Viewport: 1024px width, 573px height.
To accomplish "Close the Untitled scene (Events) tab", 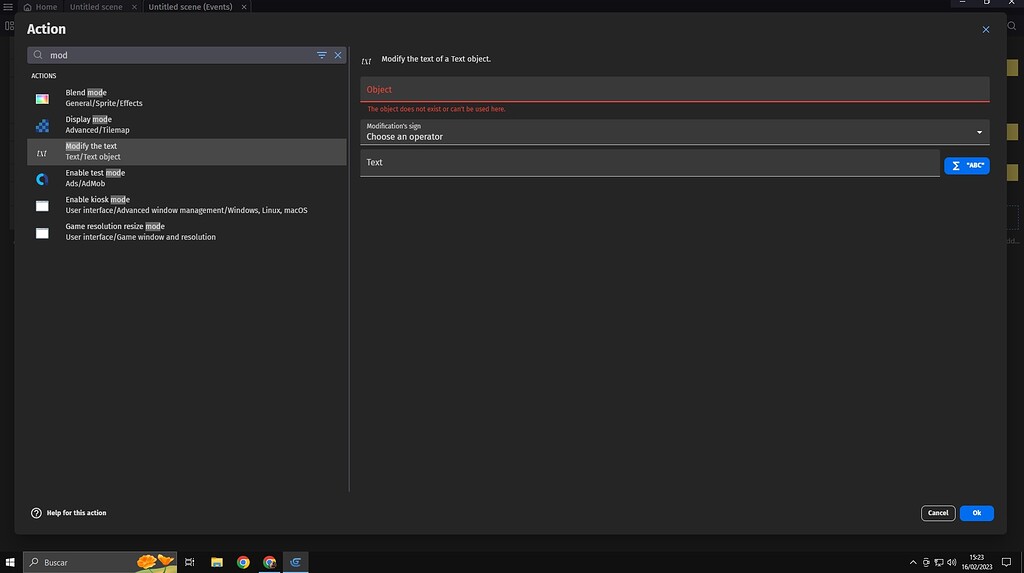I will 244,7.
